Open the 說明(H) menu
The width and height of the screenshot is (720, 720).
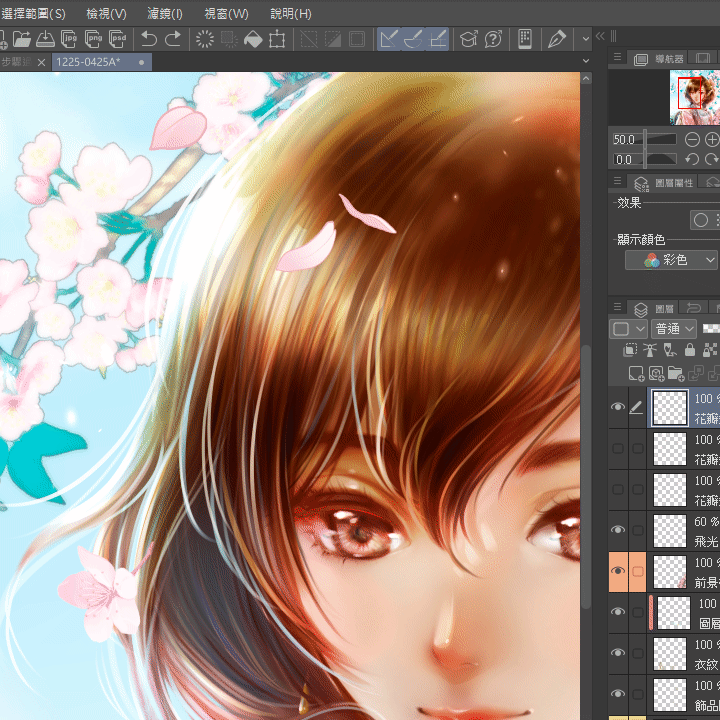point(291,14)
